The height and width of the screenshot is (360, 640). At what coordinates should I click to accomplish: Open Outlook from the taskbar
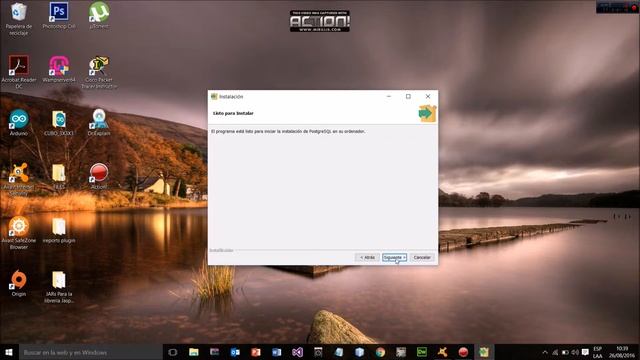point(235,352)
